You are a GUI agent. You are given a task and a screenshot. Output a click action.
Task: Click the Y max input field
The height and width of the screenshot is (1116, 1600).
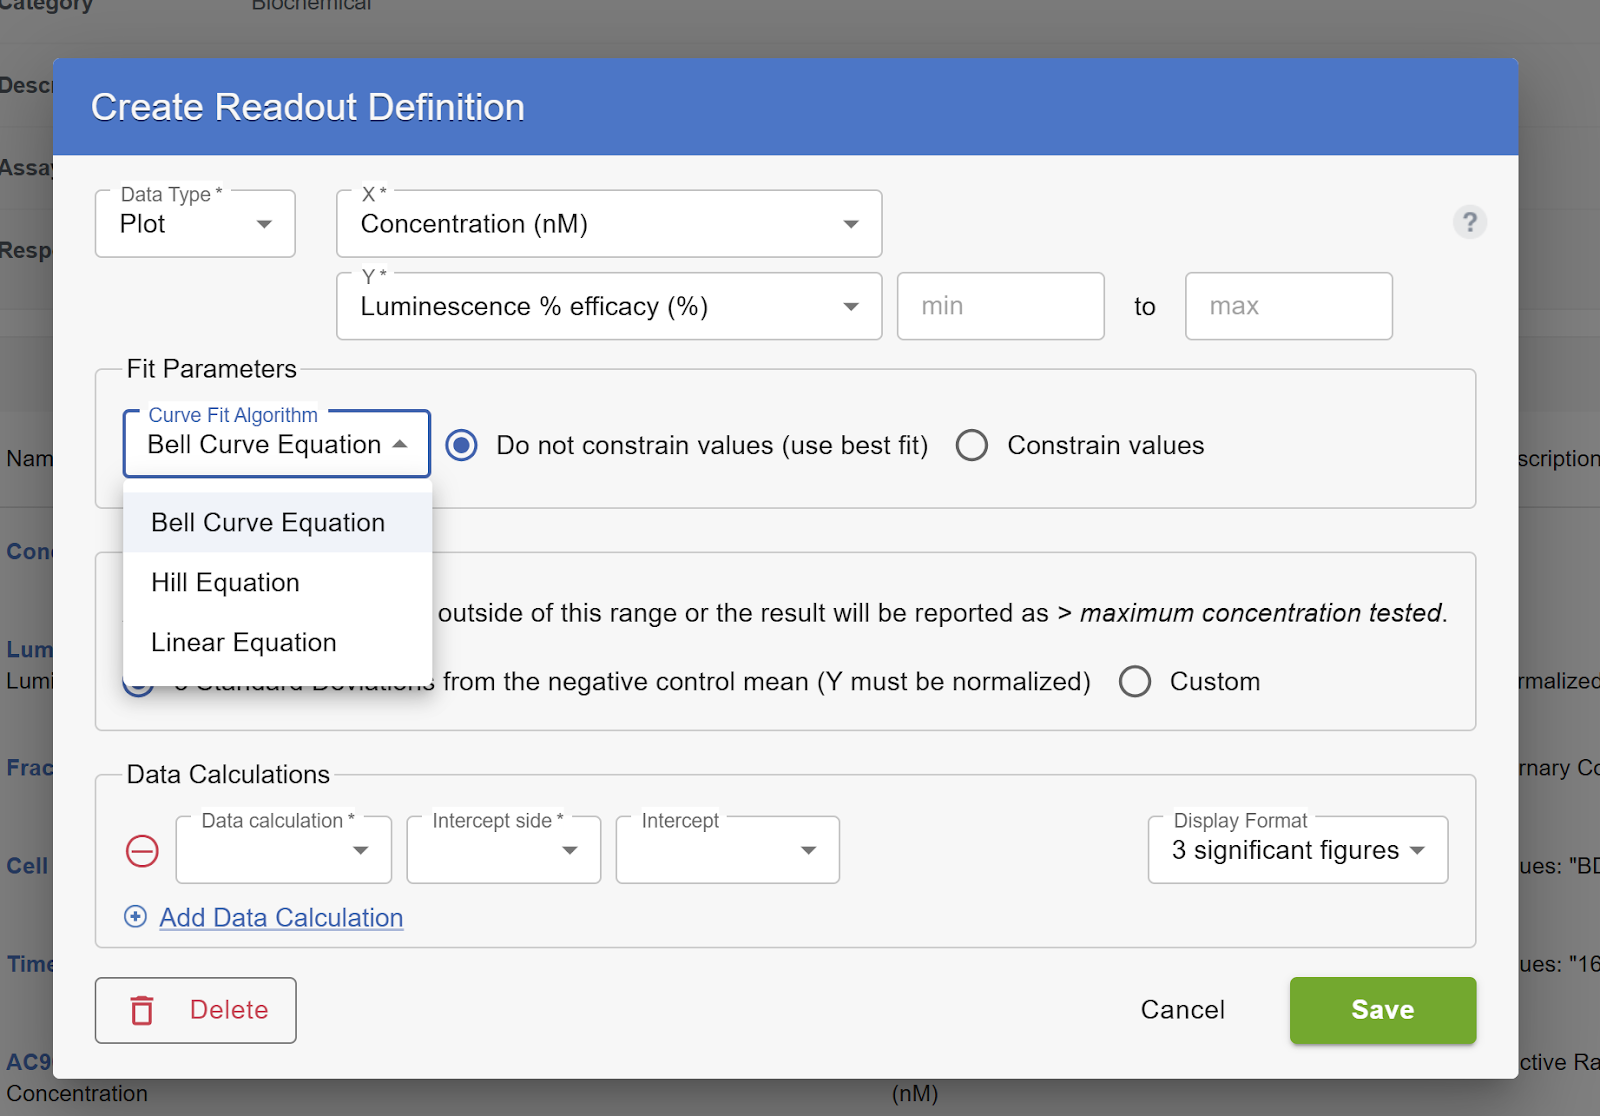(x=1288, y=306)
